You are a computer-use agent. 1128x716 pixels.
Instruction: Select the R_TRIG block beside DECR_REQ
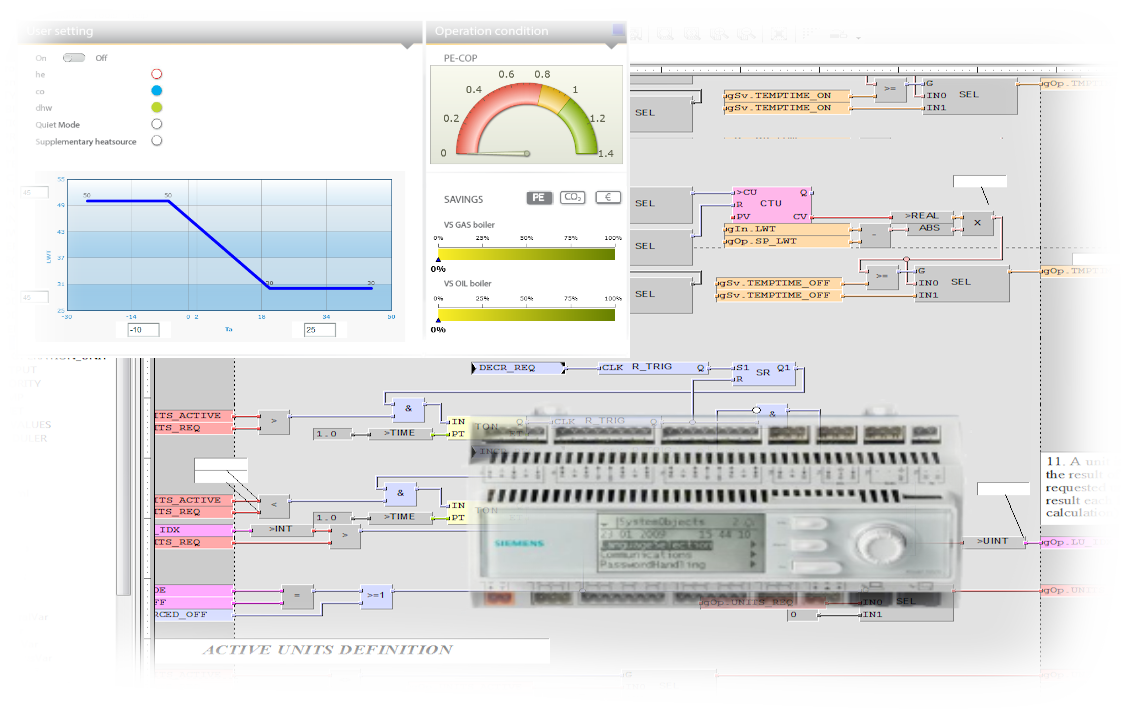(653, 367)
